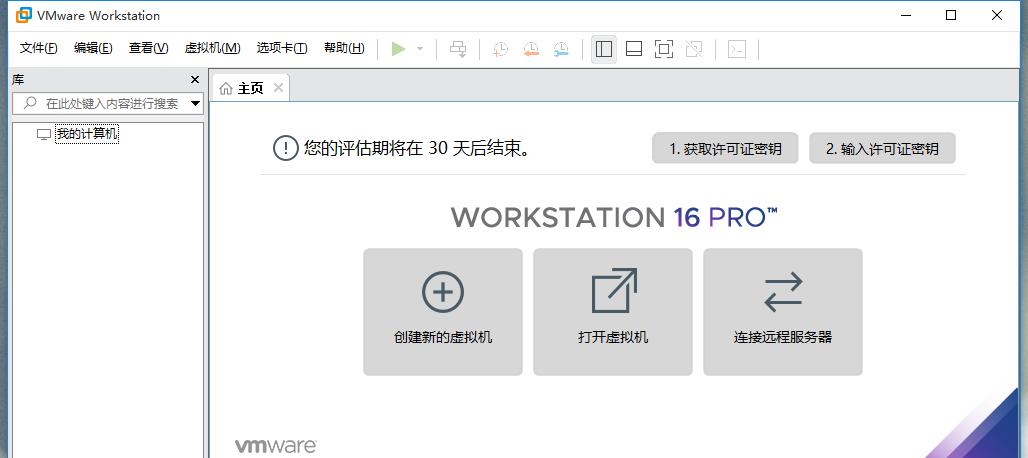Click 创建新的虚拟机 tile
1028x458 pixels.
pos(443,312)
